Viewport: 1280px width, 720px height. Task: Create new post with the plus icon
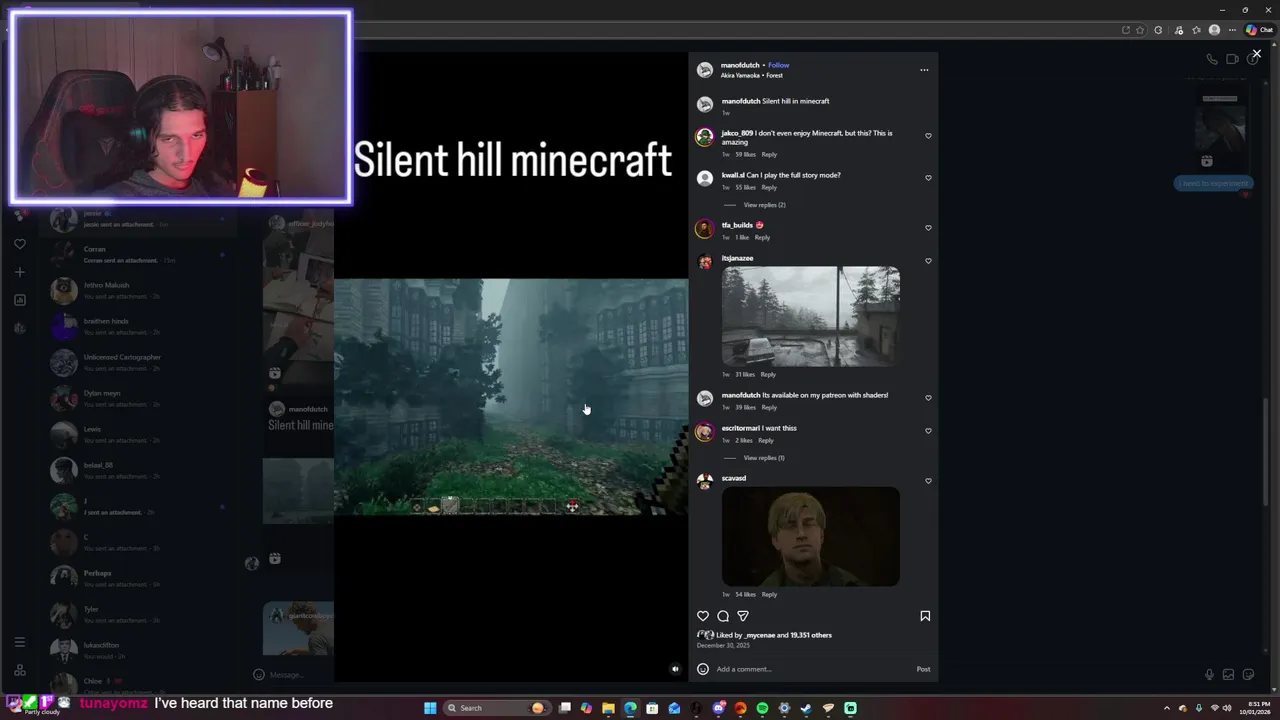20,272
